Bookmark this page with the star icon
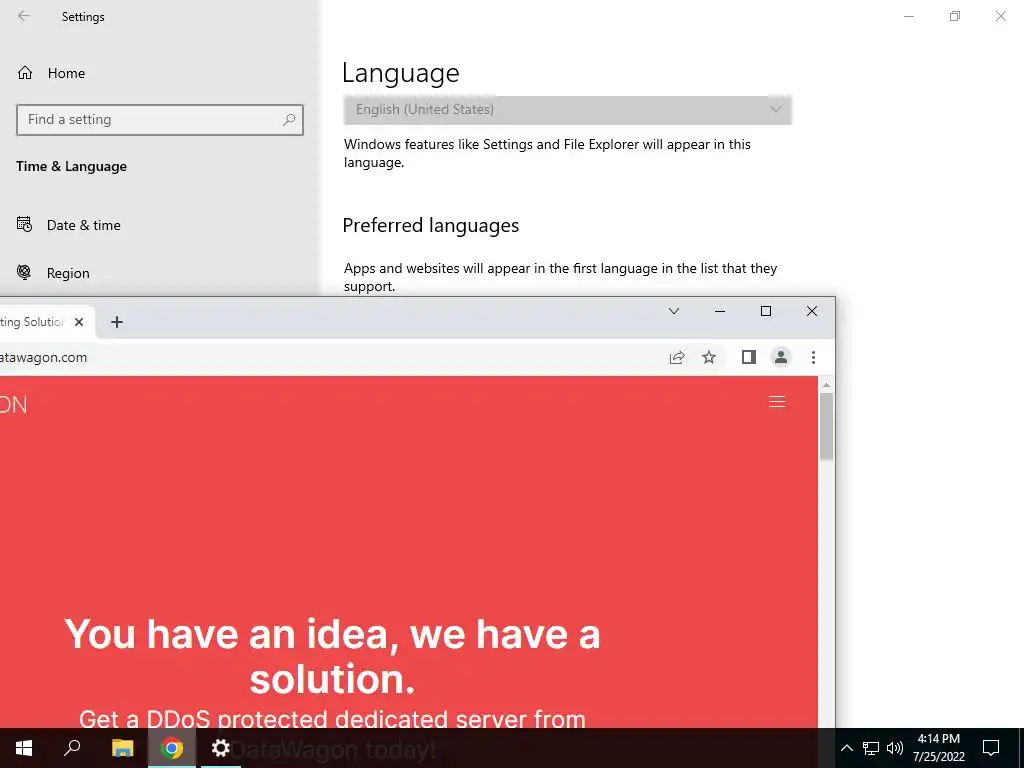 pos(709,357)
